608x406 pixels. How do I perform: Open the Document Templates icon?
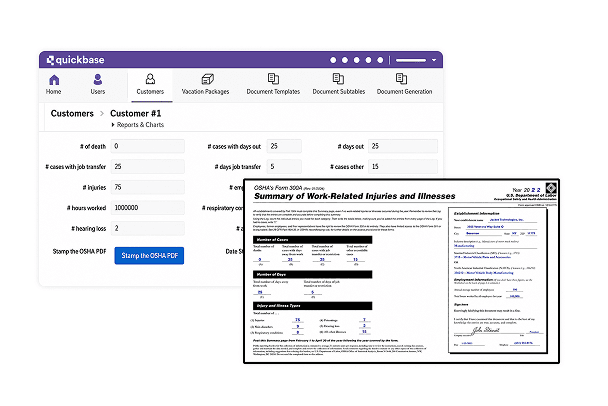pos(273,79)
